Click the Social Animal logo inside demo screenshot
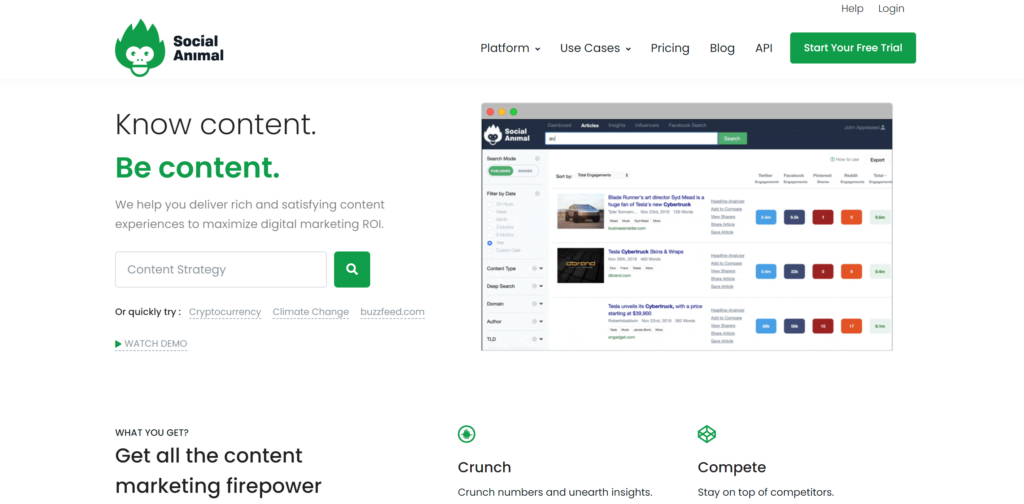The image size is (1024, 504). 505,135
